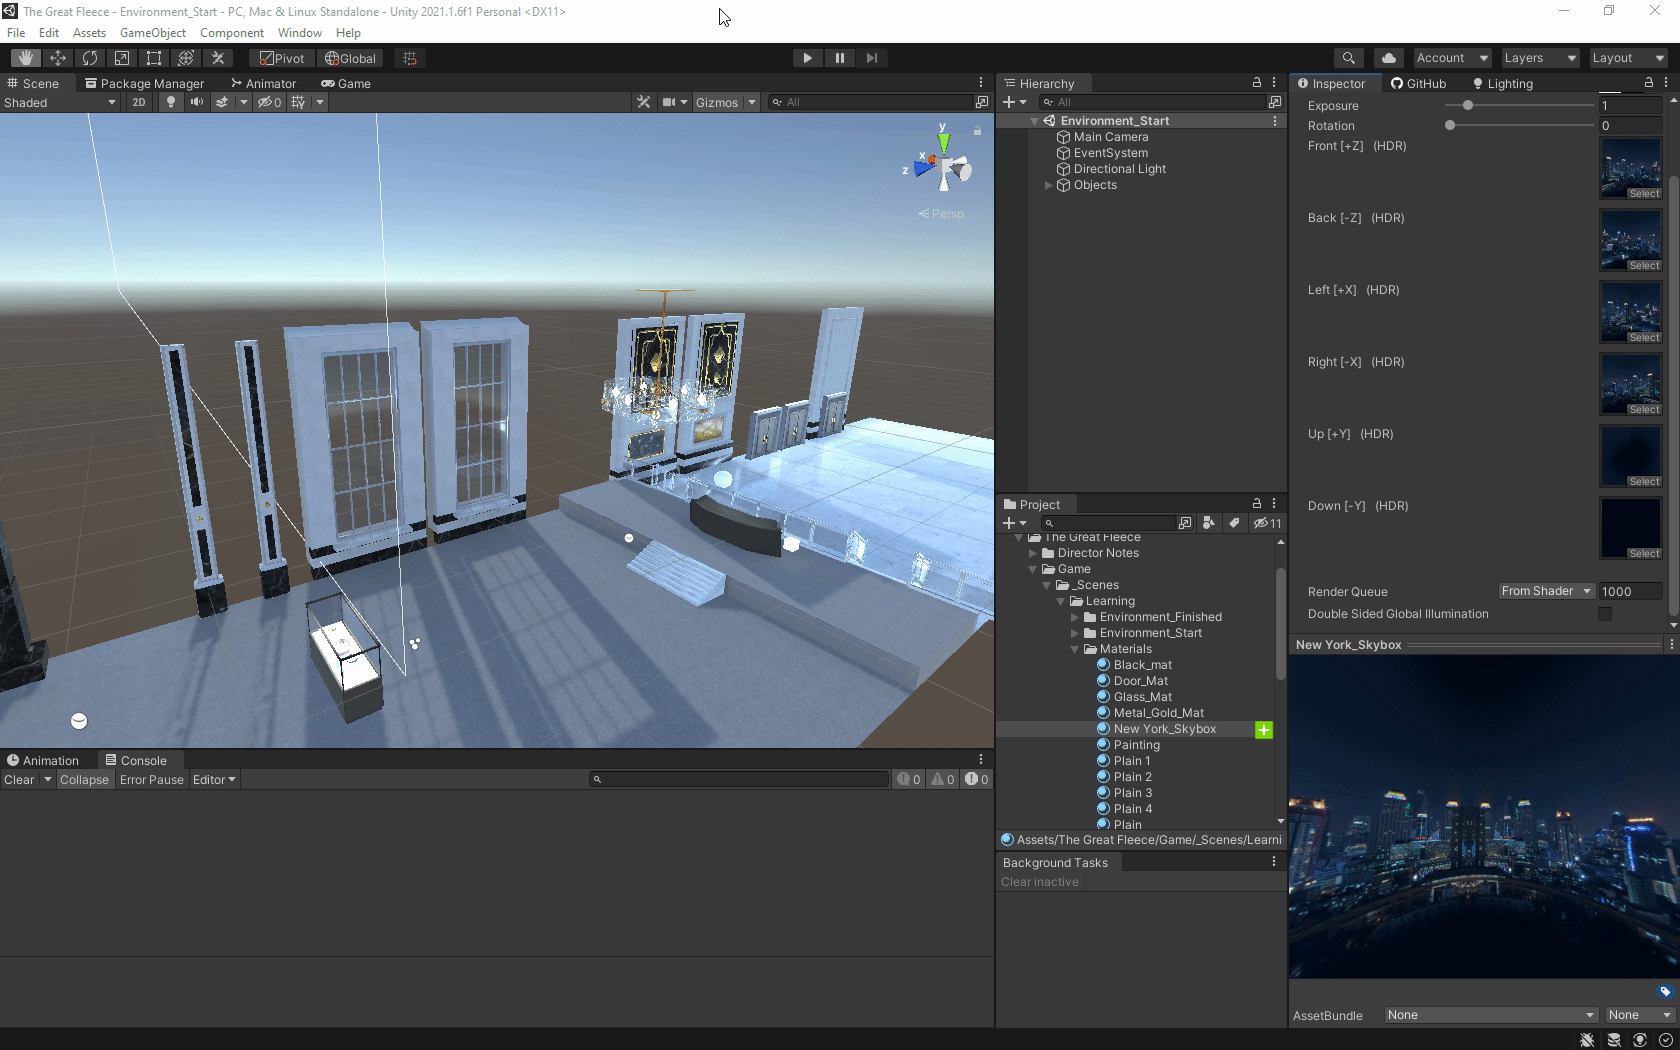Open the custom editor tools icon
The width and height of the screenshot is (1680, 1050).
click(x=218, y=58)
